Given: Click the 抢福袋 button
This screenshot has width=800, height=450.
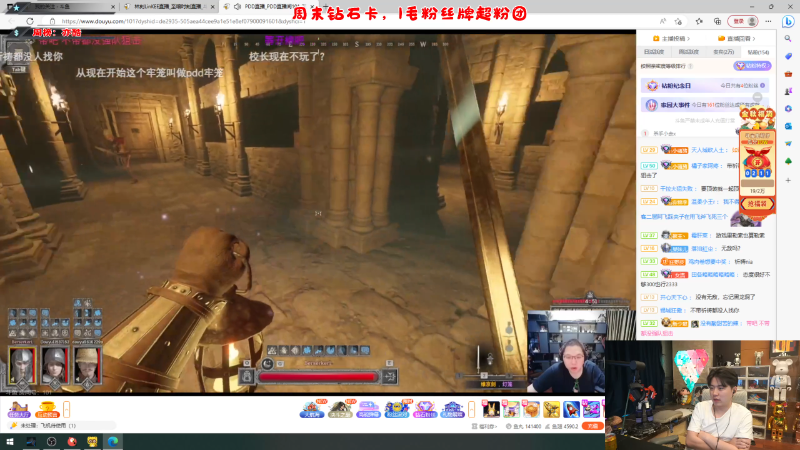Looking at the screenshot, I should pos(757,204).
